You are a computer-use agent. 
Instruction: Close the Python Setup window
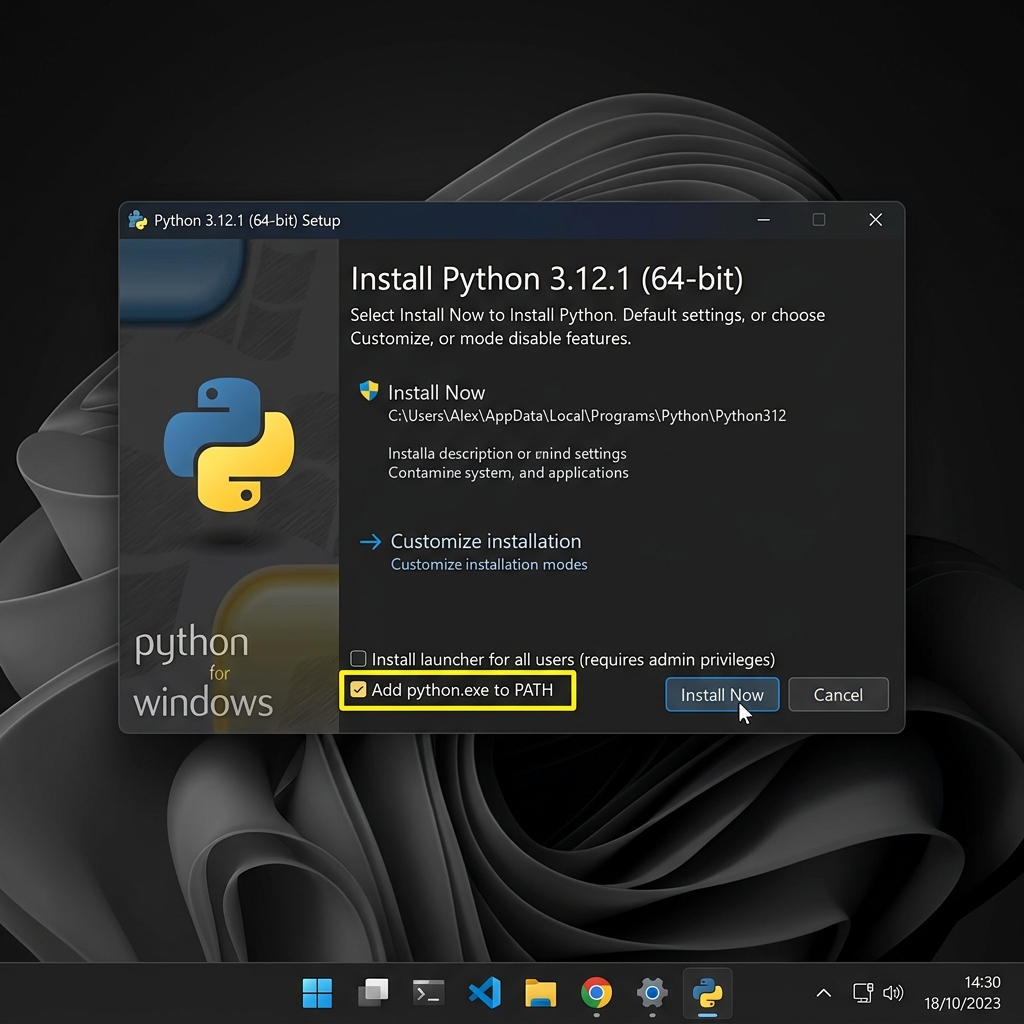click(x=876, y=220)
